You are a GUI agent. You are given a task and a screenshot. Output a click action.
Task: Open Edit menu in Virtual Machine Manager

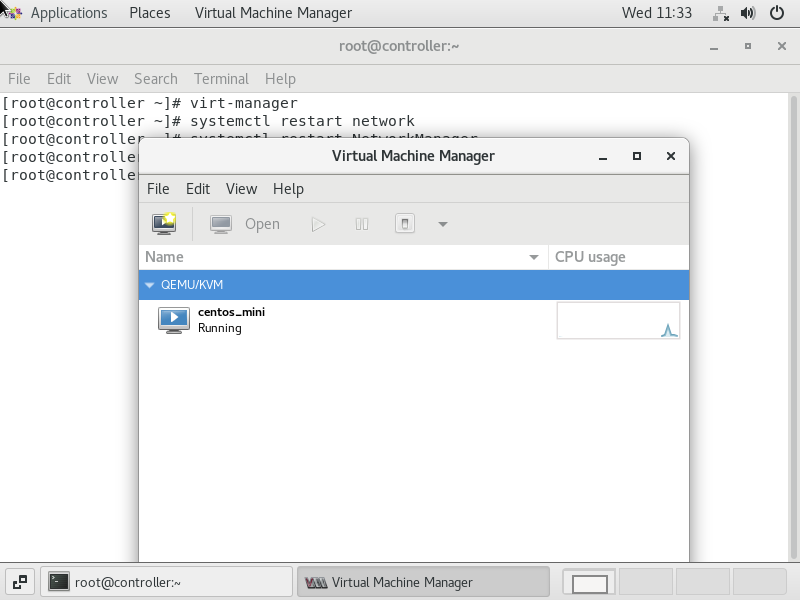tap(198, 189)
